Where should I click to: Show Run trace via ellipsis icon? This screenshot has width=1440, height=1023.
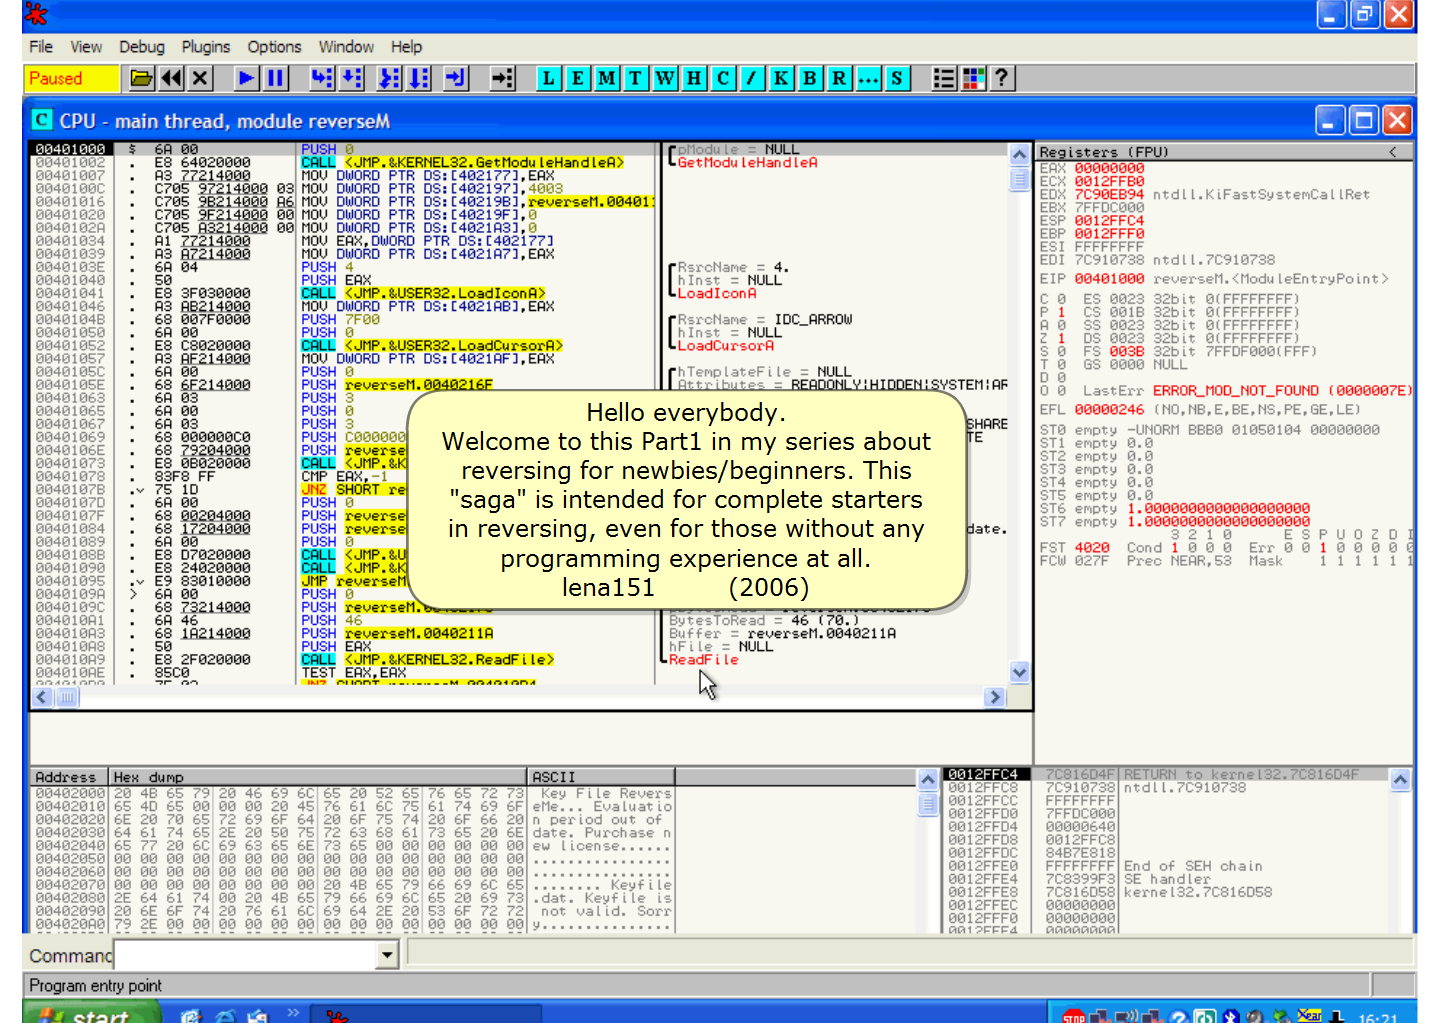point(868,78)
